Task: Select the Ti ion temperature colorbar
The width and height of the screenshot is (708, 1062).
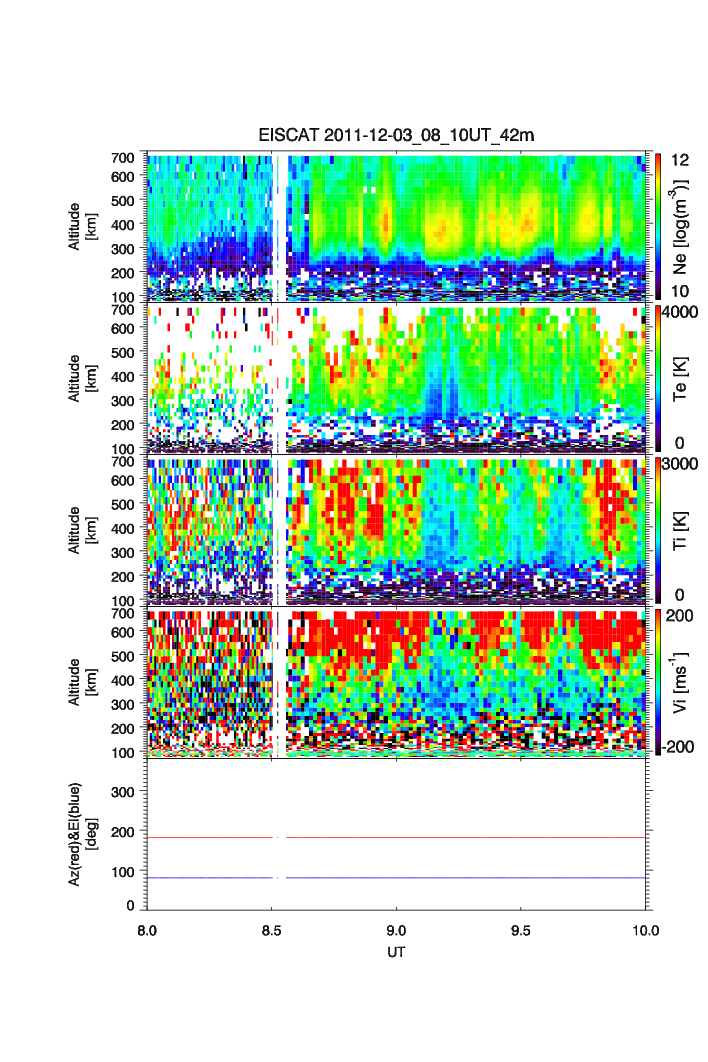Action: [x=656, y=530]
